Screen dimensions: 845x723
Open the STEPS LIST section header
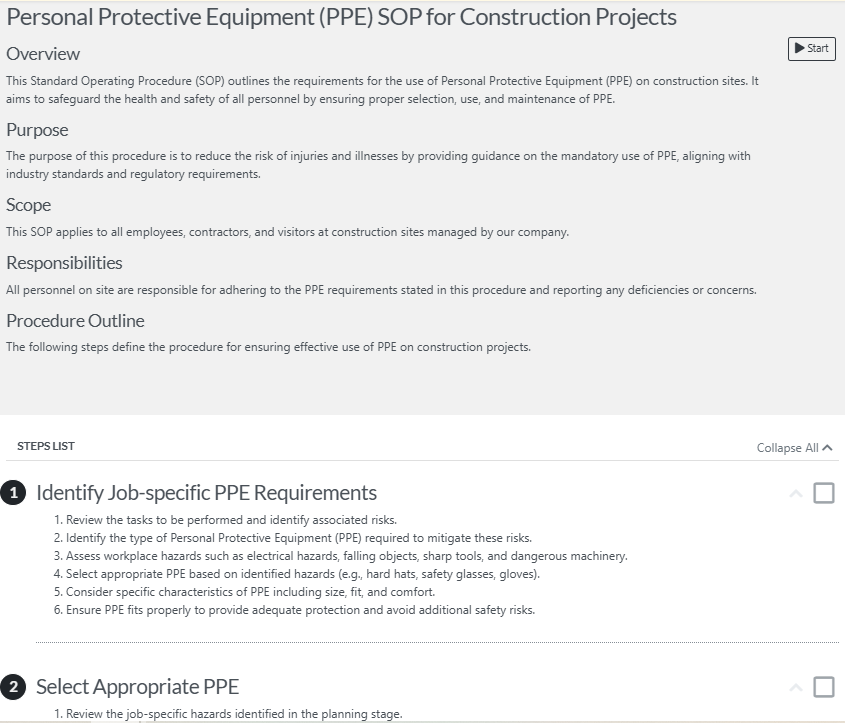[x=46, y=446]
